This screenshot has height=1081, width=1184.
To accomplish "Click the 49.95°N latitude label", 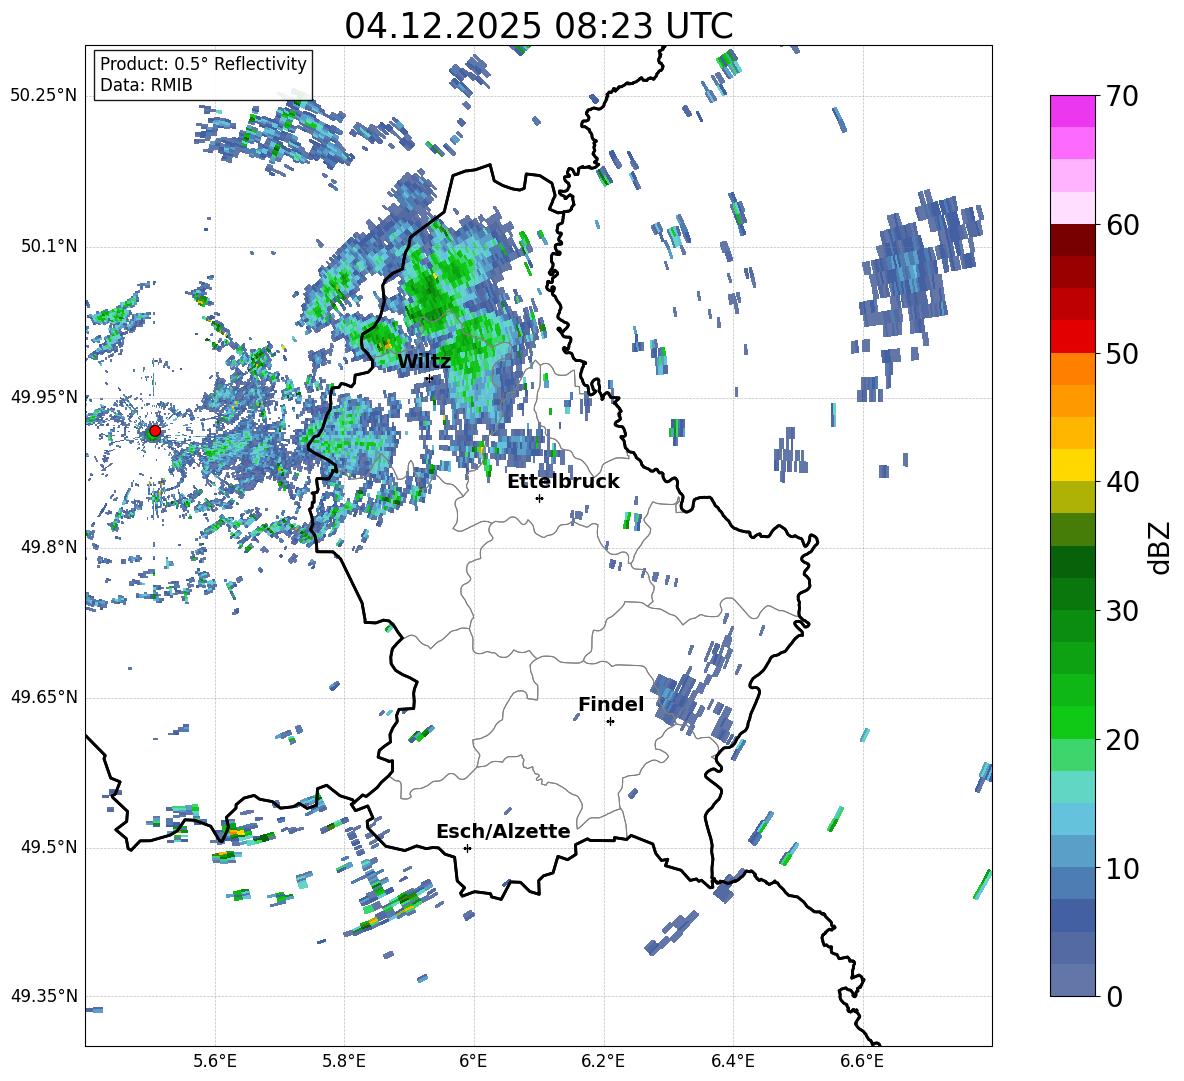I will coord(44,396).
